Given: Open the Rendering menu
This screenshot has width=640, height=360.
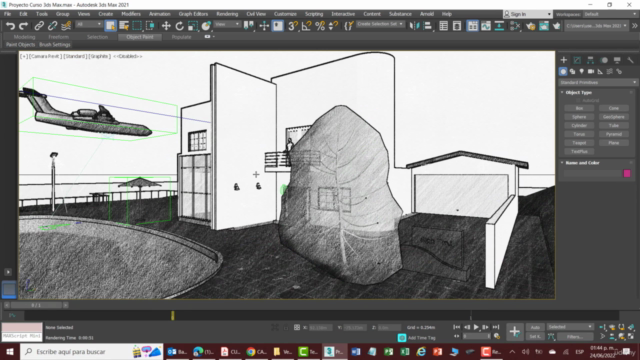Looking at the screenshot, I should click(227, 14).
